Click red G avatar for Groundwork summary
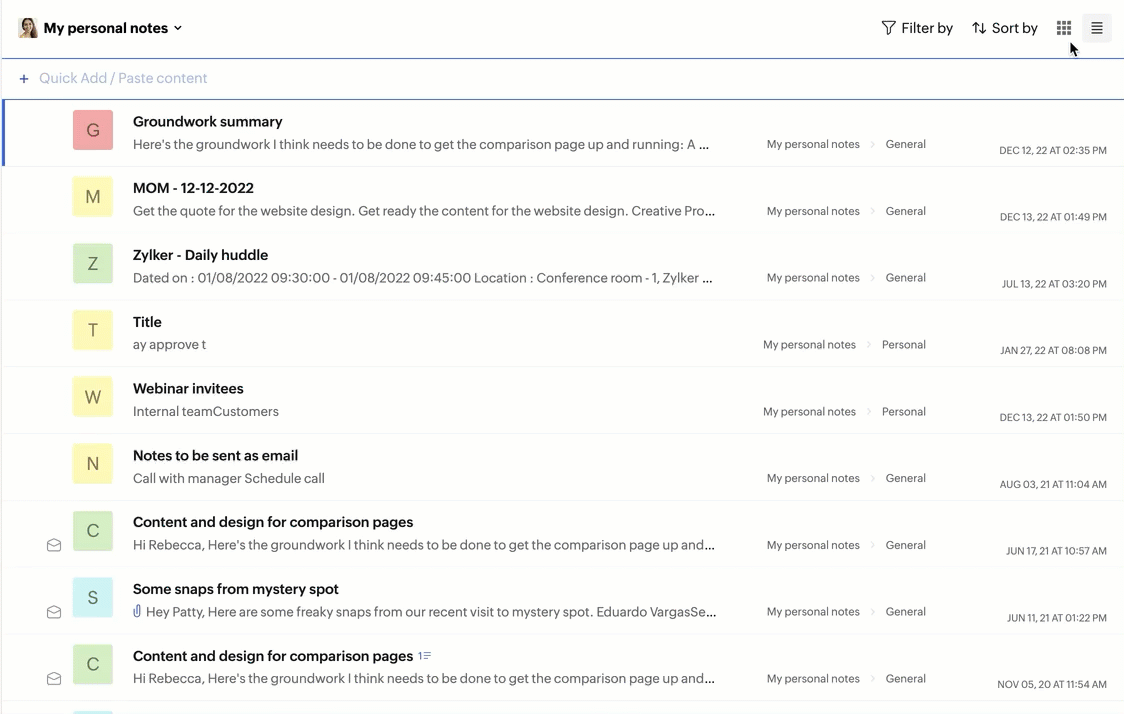 pyautogui.click(x=93, y=130)
